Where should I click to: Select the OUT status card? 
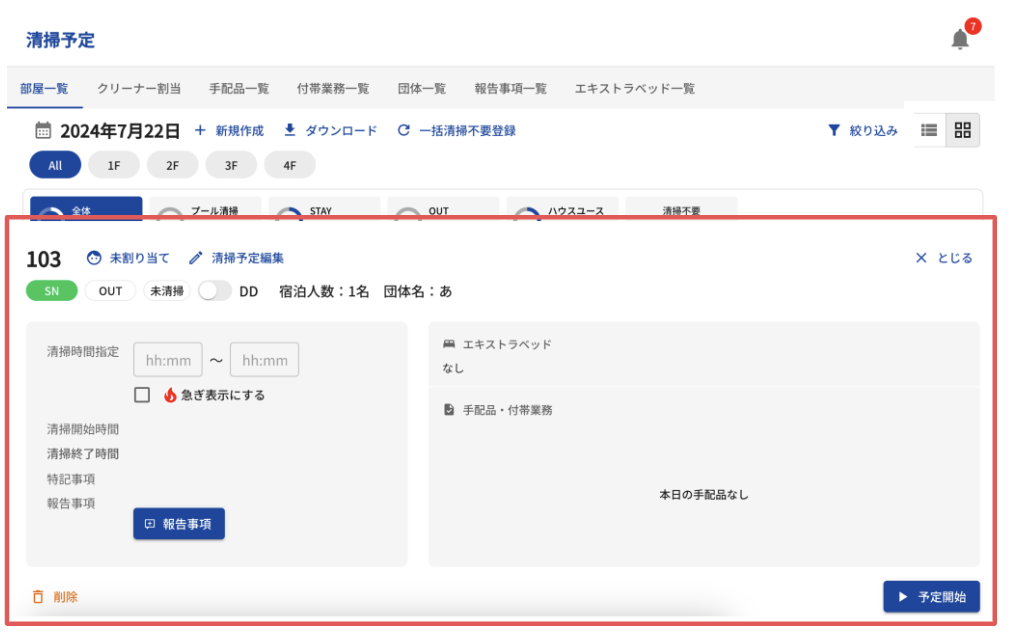point(443,208)
